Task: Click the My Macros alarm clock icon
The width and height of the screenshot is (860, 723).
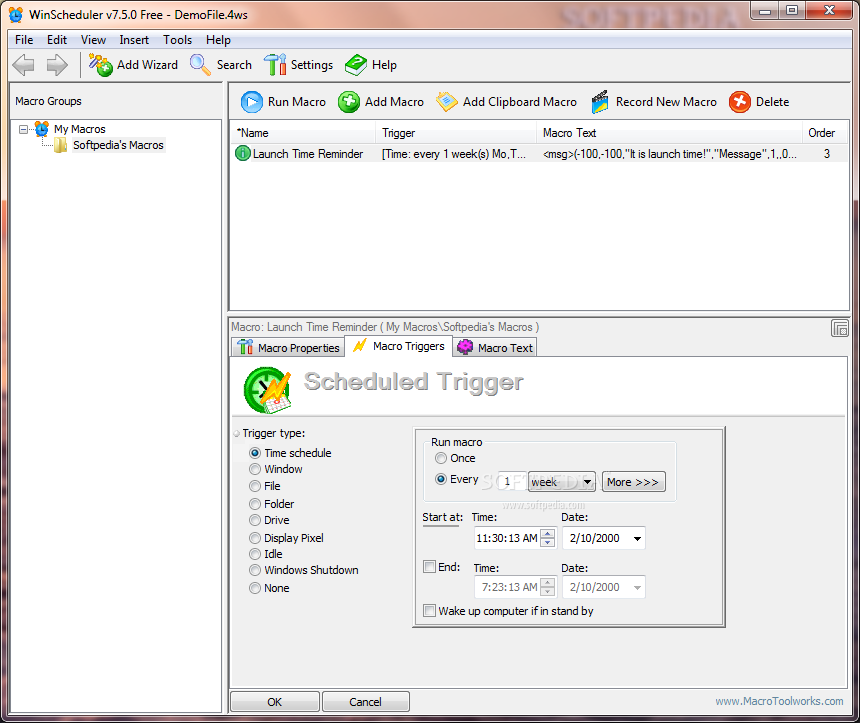Action: [42, 129]
